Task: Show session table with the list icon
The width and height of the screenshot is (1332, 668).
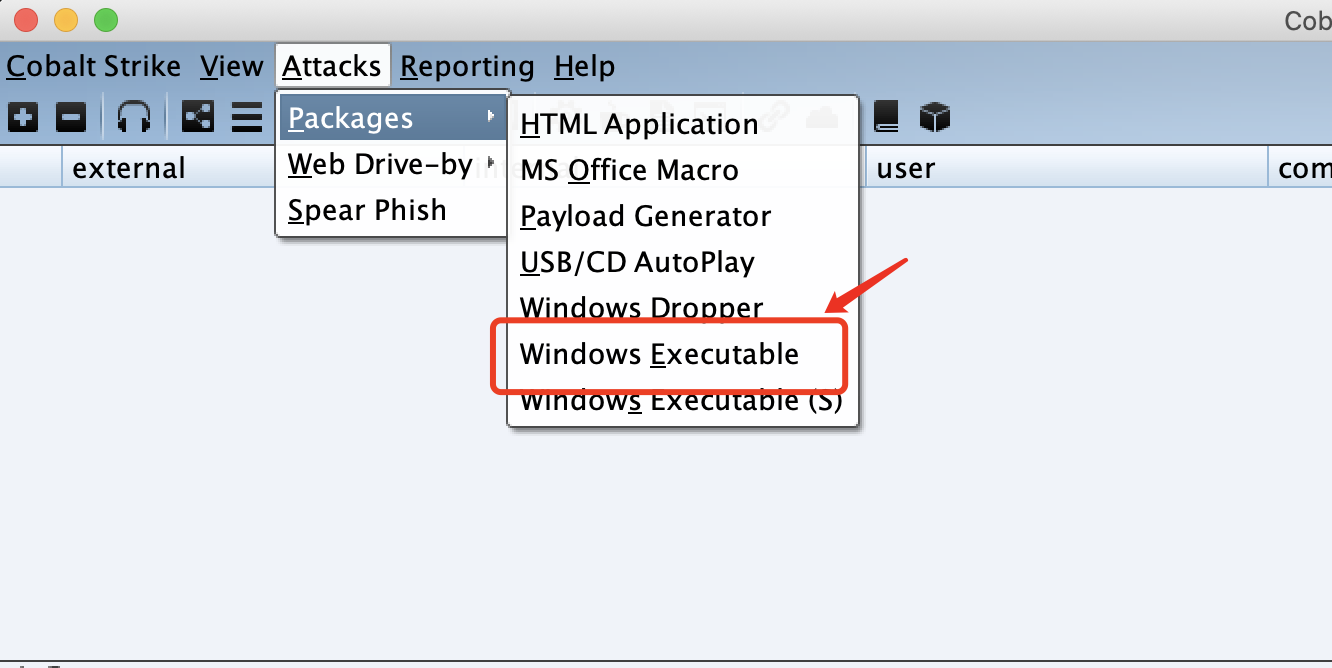Action: click(246, 118)
